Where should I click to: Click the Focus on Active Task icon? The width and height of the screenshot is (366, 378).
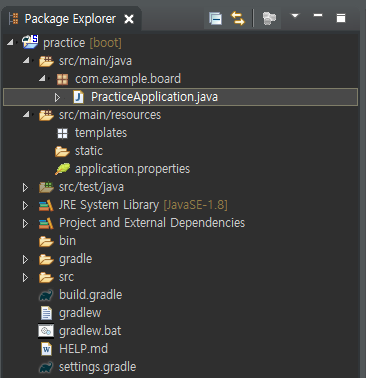pyautogui.click(x=269, y=18)
